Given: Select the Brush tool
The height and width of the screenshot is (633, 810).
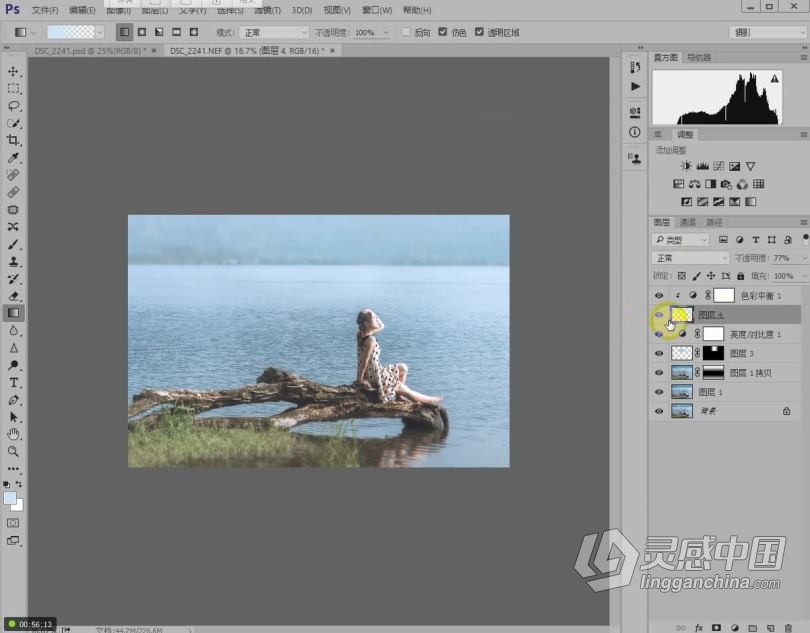Looking at the screenshot, I should (x=13, y=244).
